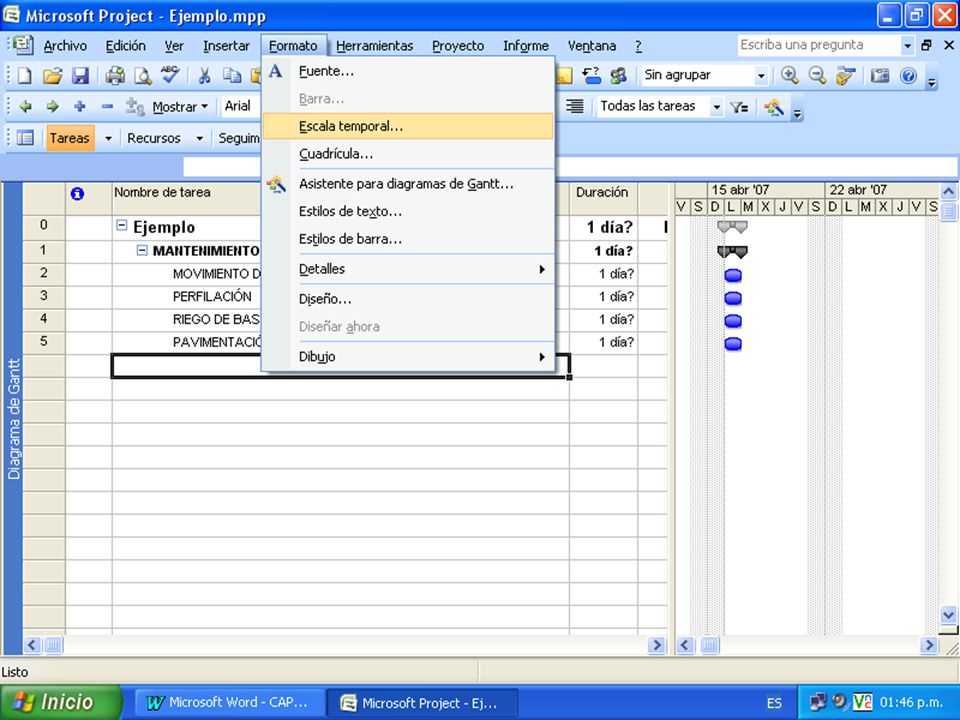Toggle the Project Guide panel icon
This screenshot has height=720, width=960.
25,138
